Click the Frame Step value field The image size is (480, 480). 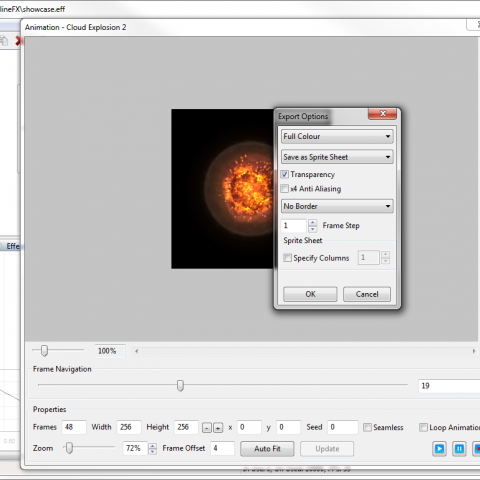(x=294, y=226)
